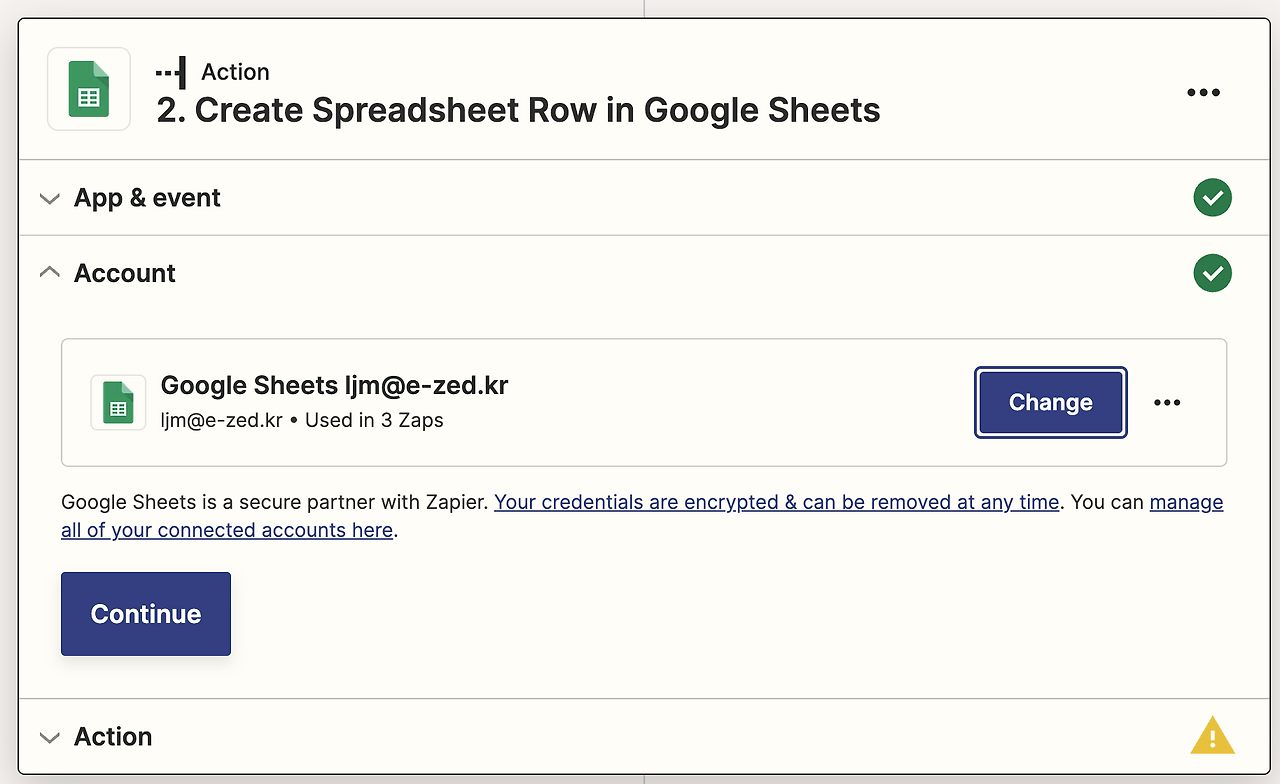Expand the bottom Action section chevron
1280x784 pixels.
click(x=49, y=737)
